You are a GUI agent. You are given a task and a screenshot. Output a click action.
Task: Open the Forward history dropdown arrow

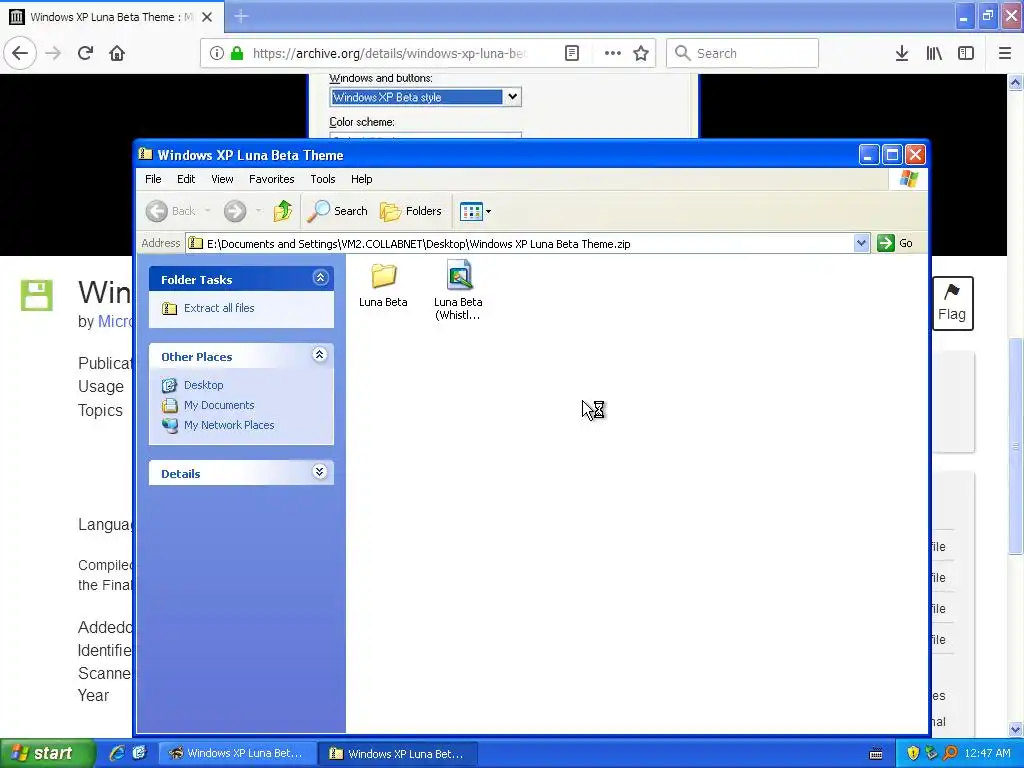(x=259, y=211)
